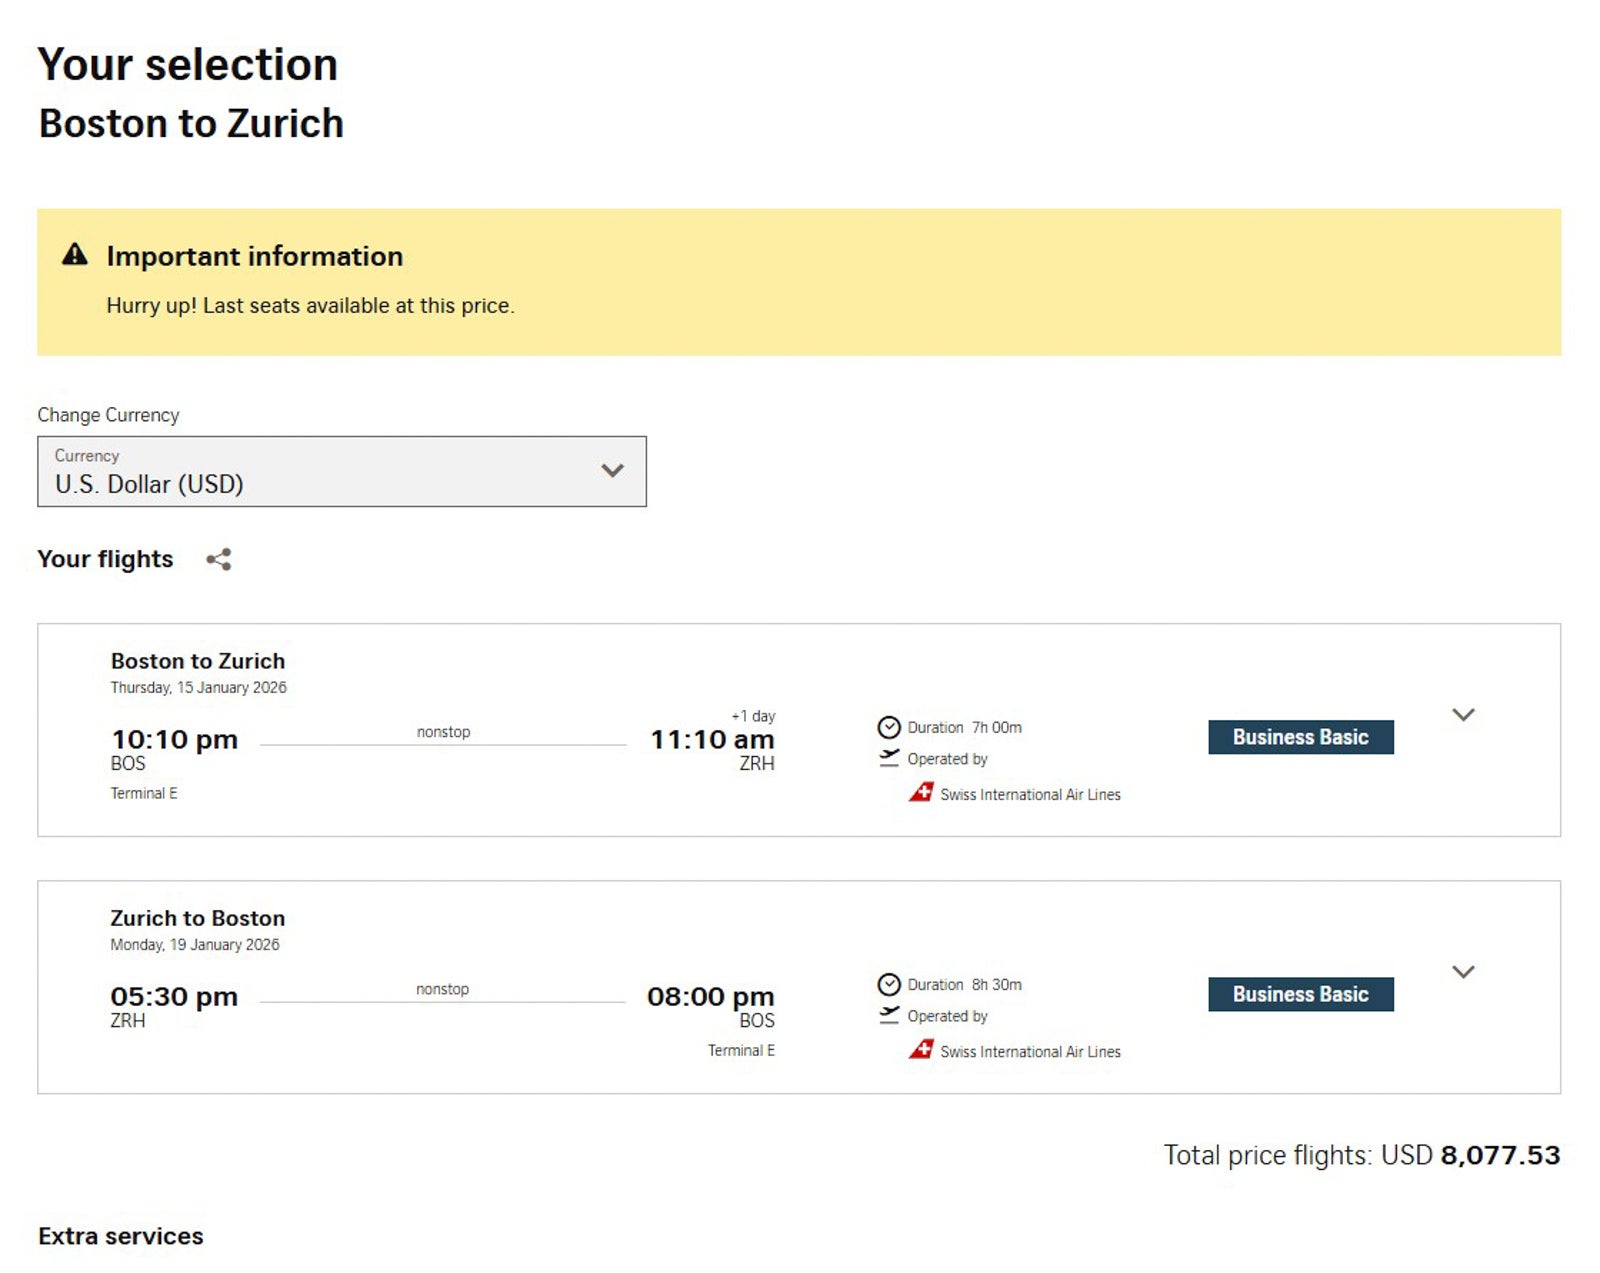Click the Extra services heading
The height and width of the screenshot is (1273, 1600).
click(x=121, y=1236)
